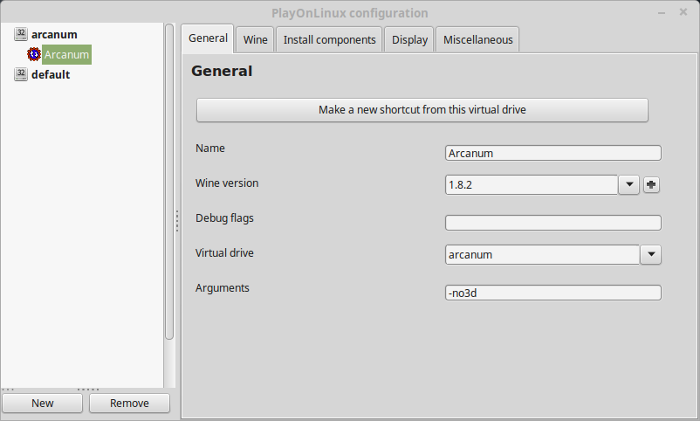The height and width of the screenshot is (421, 700).
Task: Select the Arcanum shortcut tree item
Action: [x=67, y=54]
